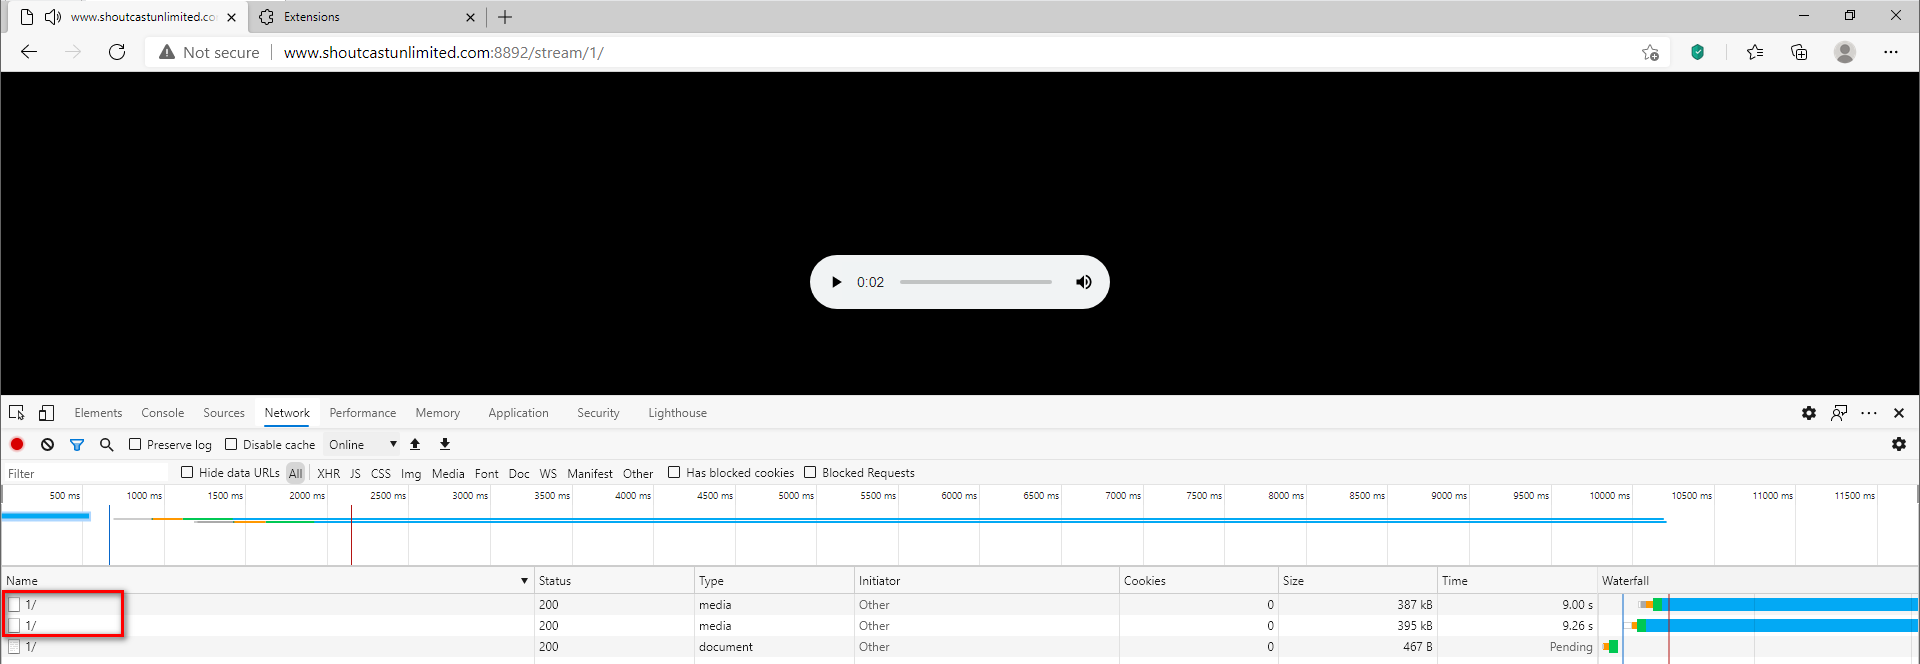Image resolution: width=1920 pixels, height=664 pixels.
Task: Toggle device emulation icon
Action: (46, 413)
